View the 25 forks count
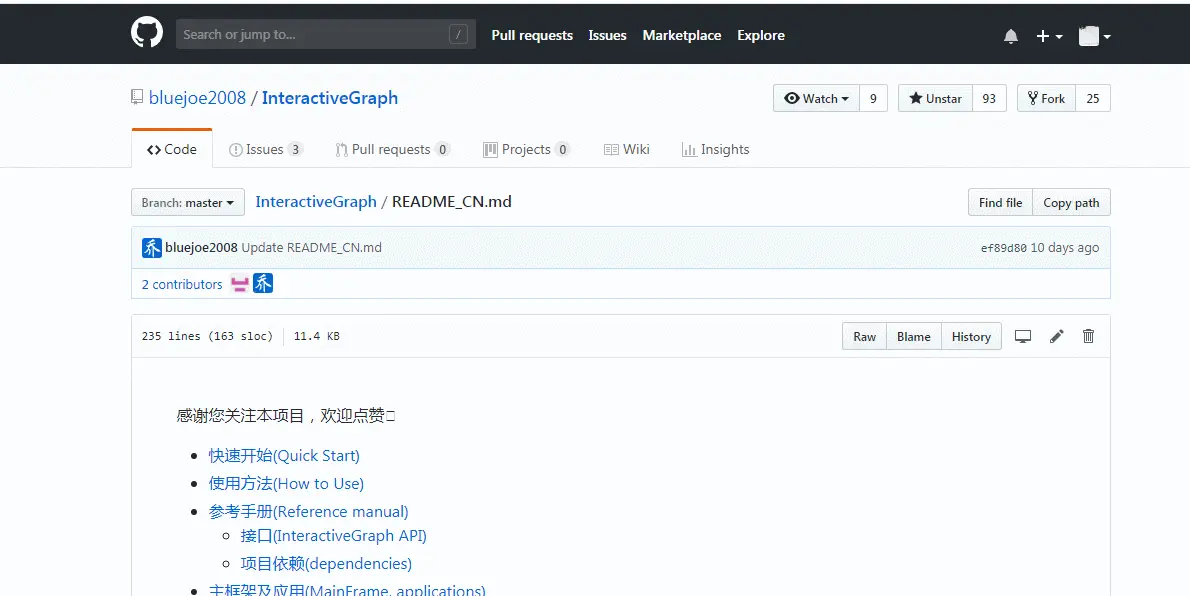1190x596 pixels. (x=1093, y=98)
